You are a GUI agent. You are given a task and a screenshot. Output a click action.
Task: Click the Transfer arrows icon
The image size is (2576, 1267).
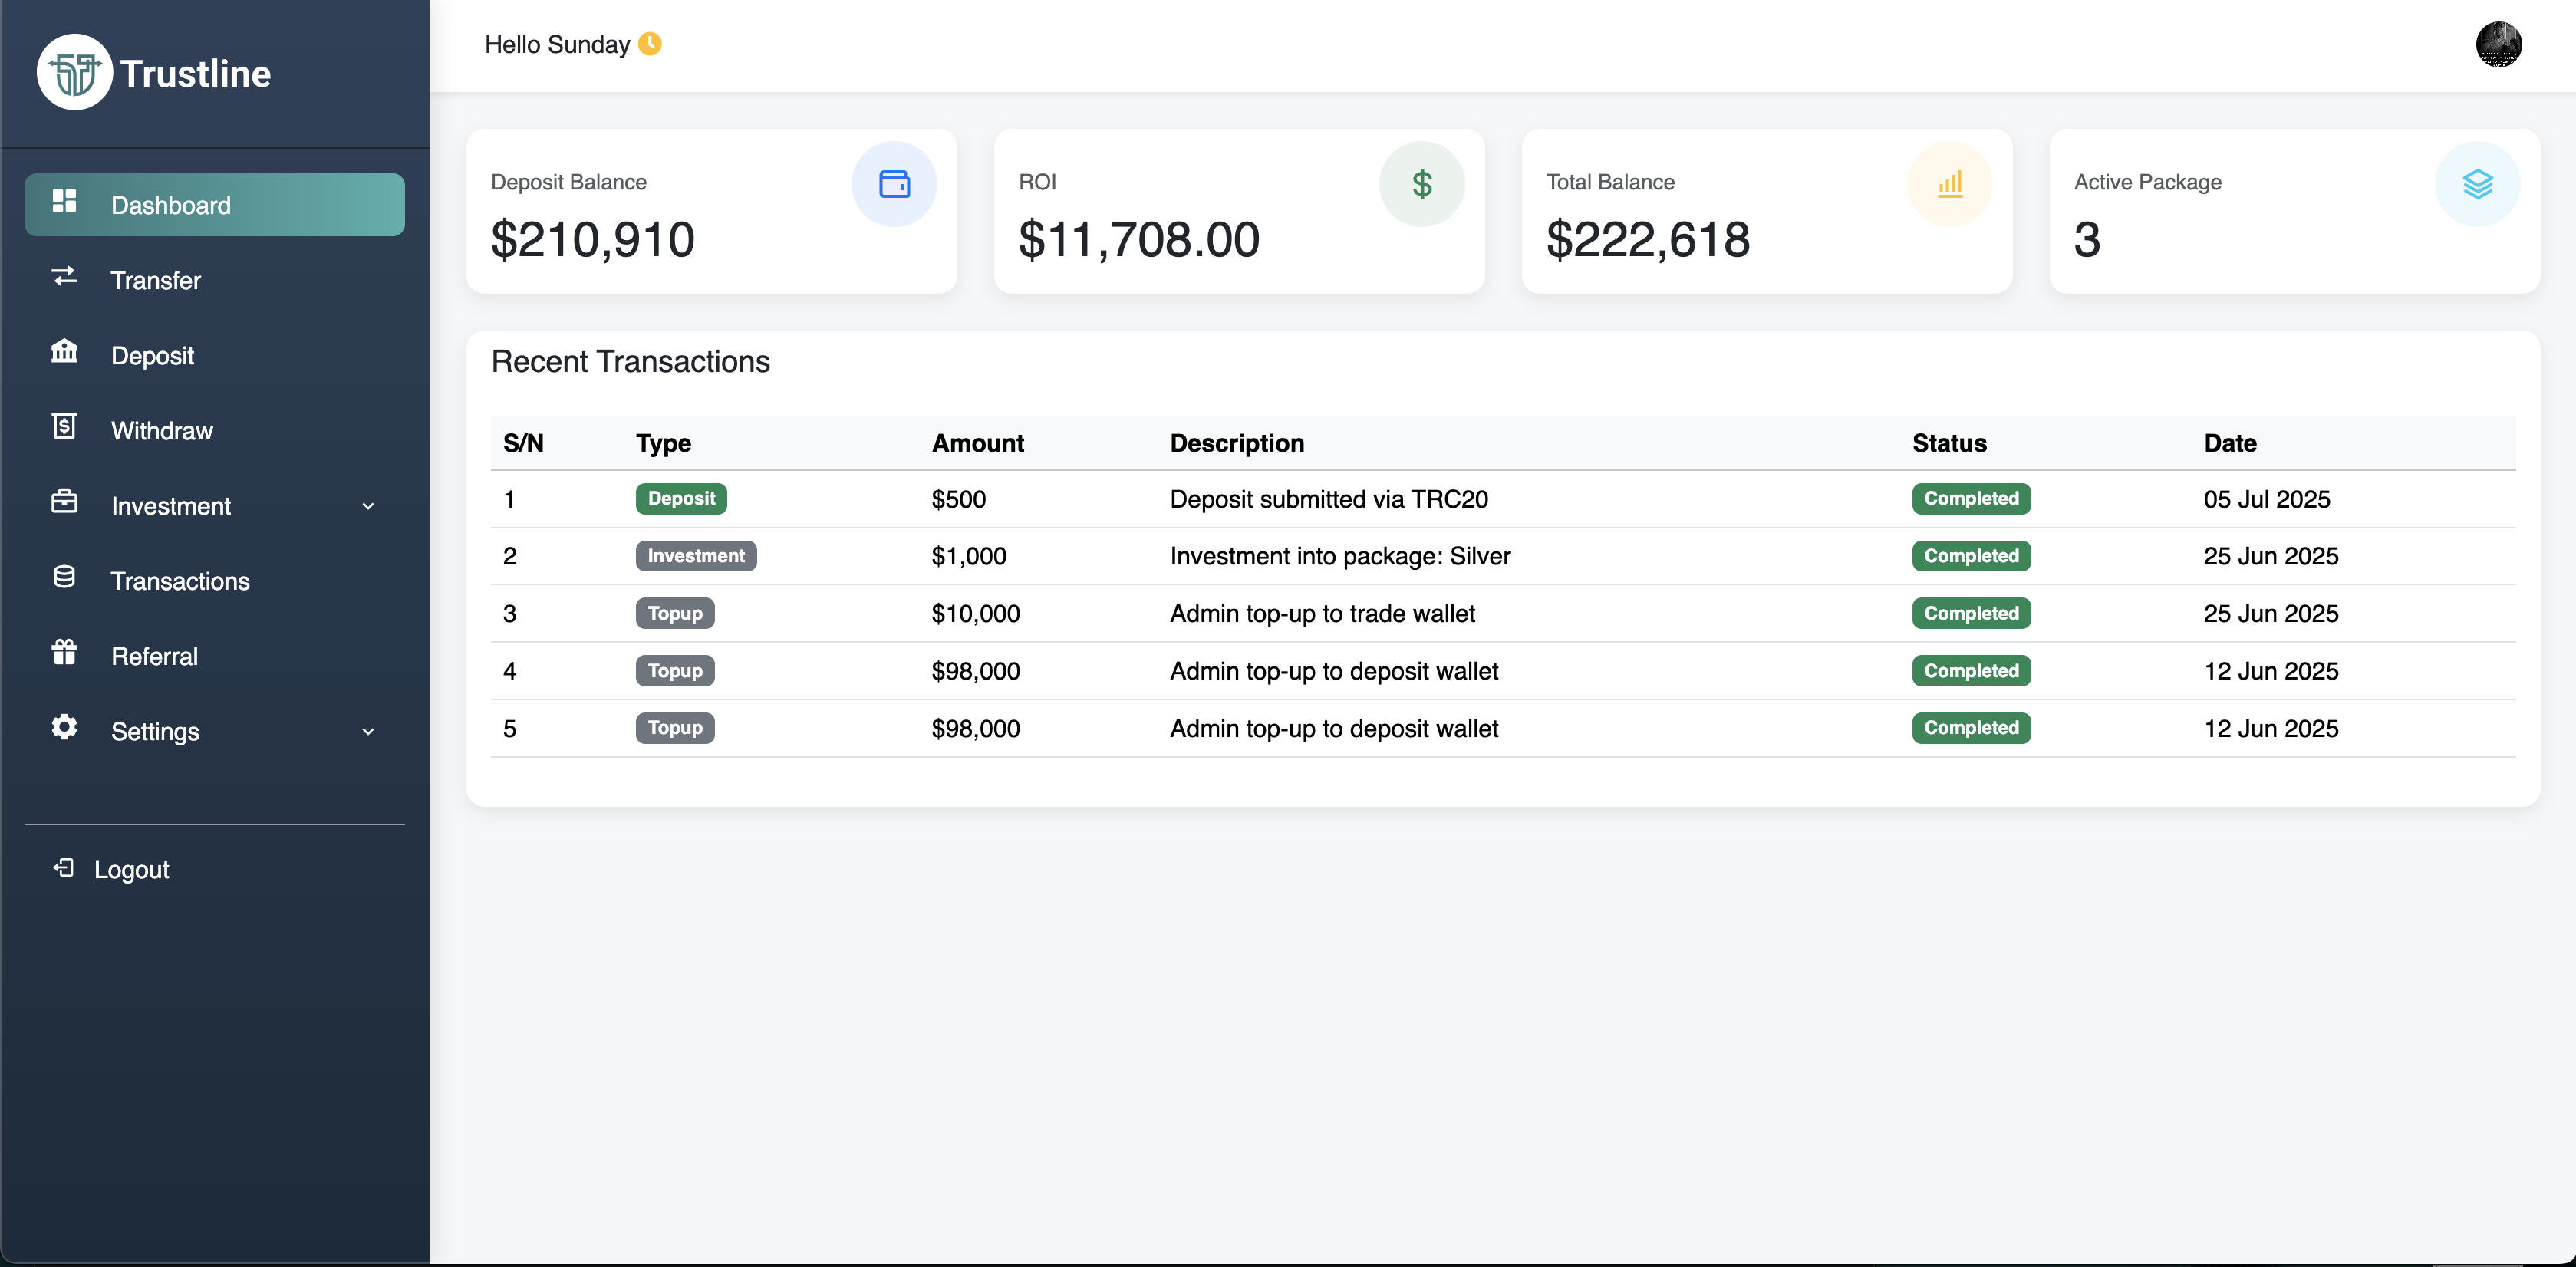click(x=64, y=277)
